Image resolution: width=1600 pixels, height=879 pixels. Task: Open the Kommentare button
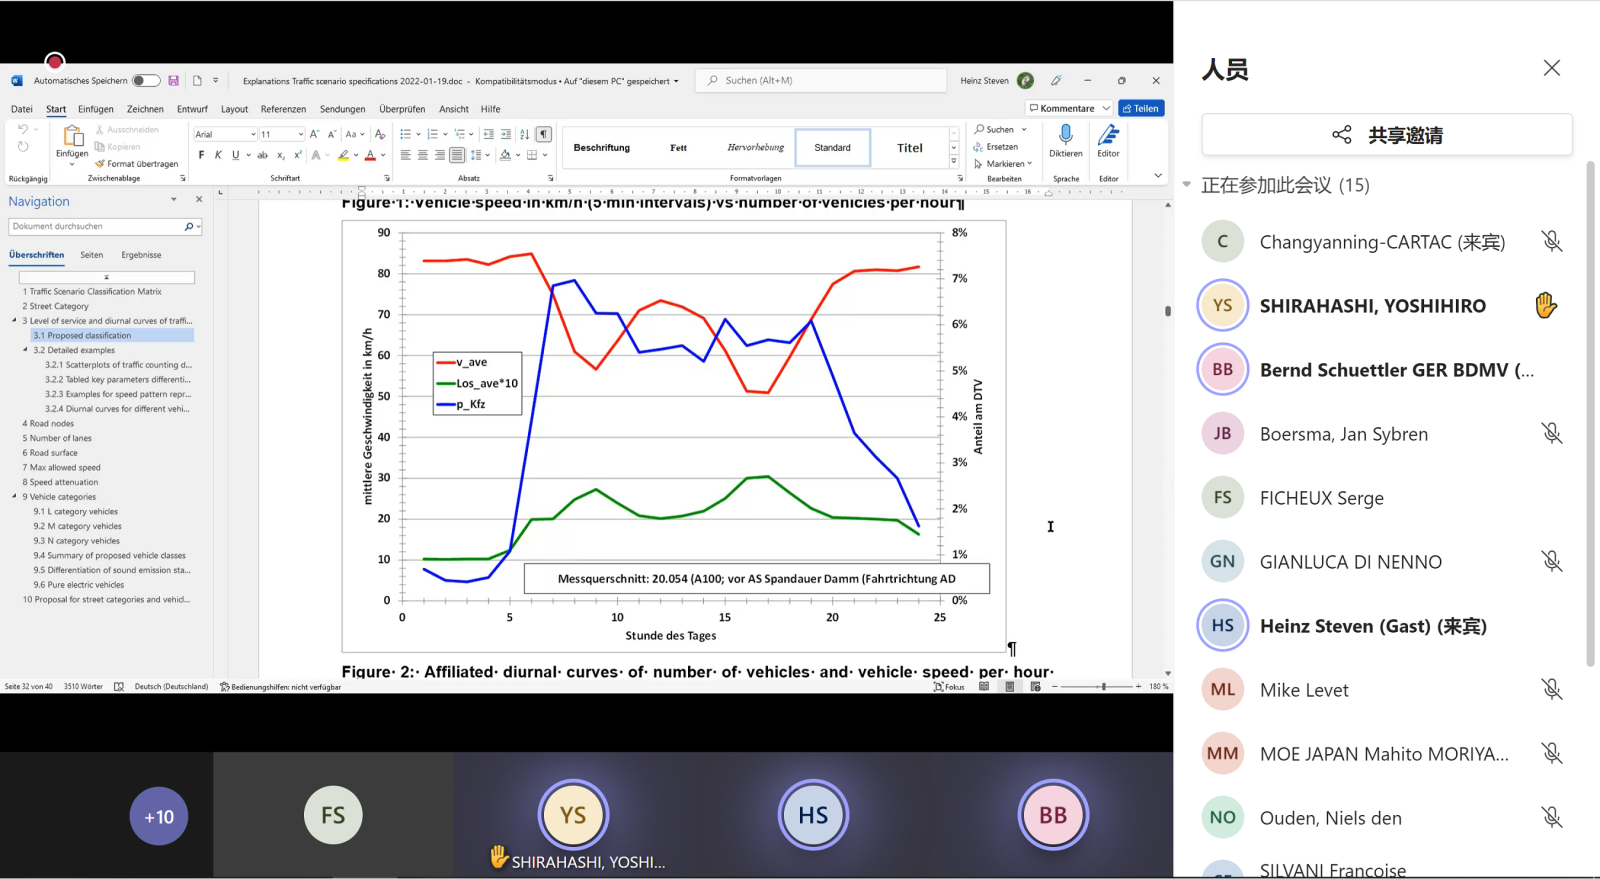click(x=1067, y=108)
